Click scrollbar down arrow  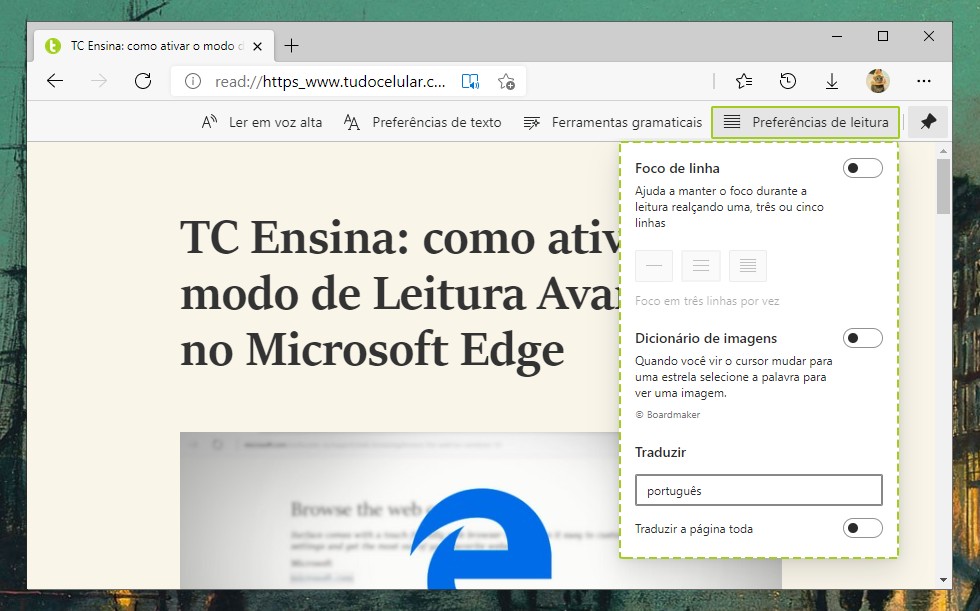pos(943,580)
